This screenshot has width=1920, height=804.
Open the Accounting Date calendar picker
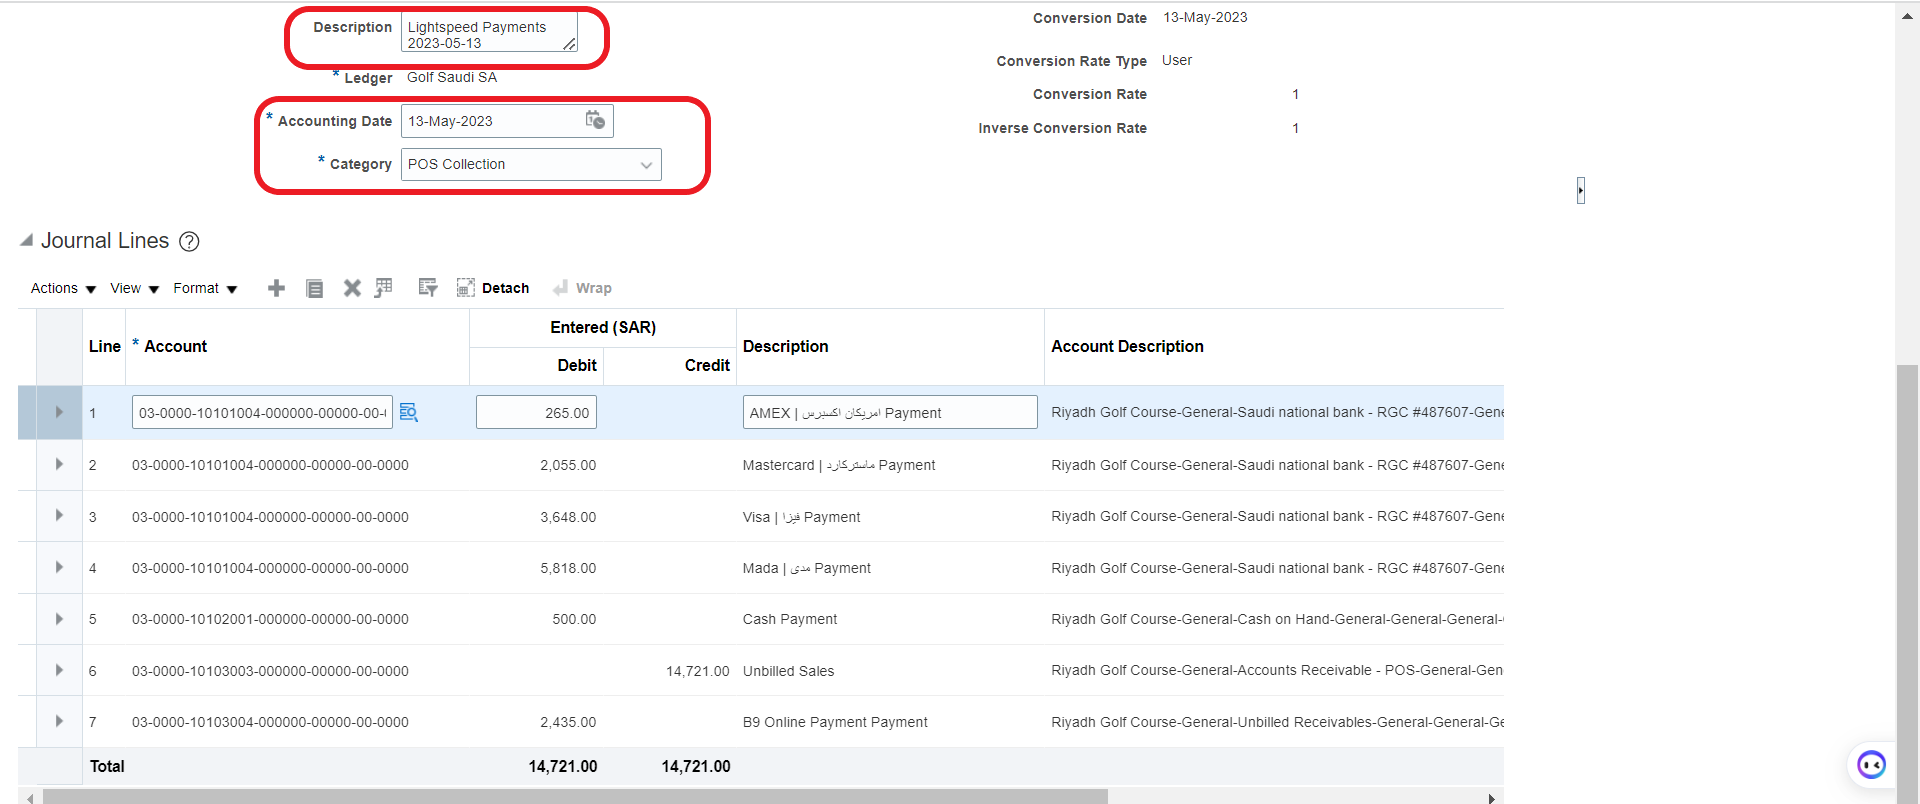pos(595,120)
